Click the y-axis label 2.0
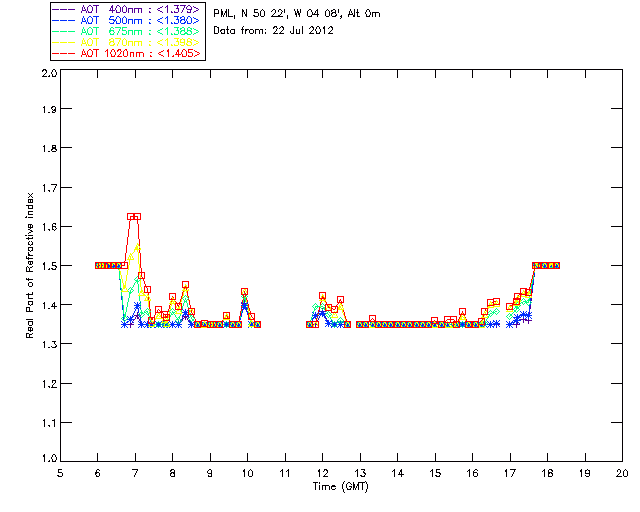Screen dimensions: 640x512 [x=49, y=73]
